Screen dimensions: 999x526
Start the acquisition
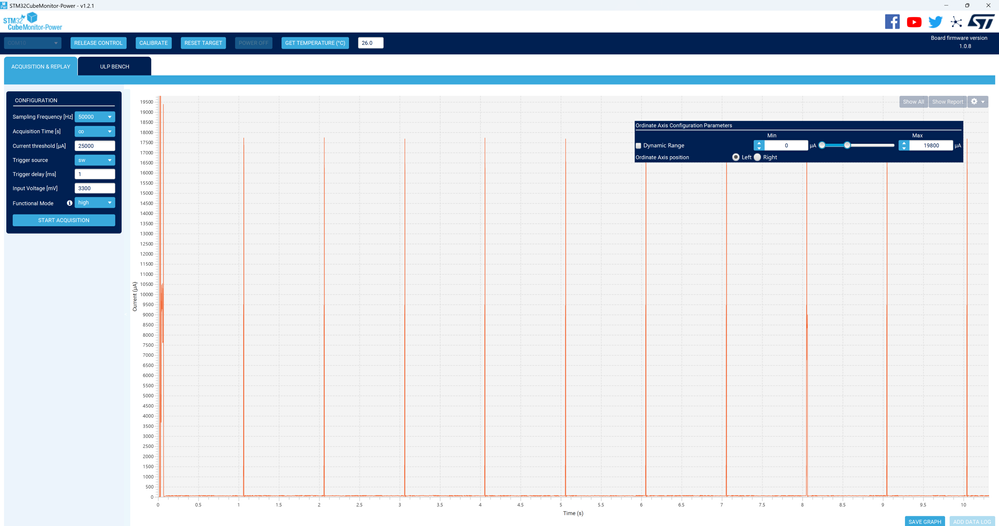point(64,220)
